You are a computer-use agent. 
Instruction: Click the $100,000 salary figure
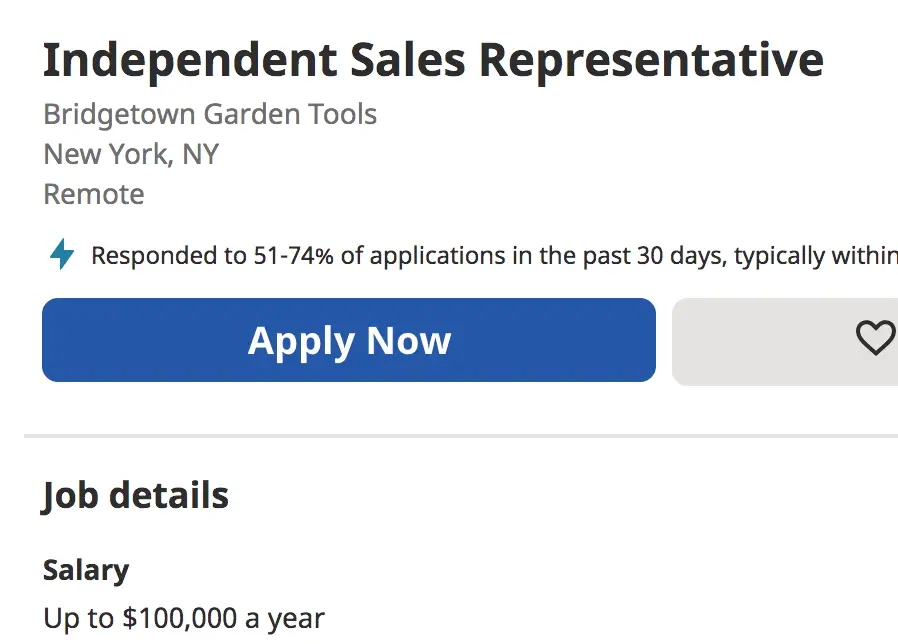click(x=180, y=618)
